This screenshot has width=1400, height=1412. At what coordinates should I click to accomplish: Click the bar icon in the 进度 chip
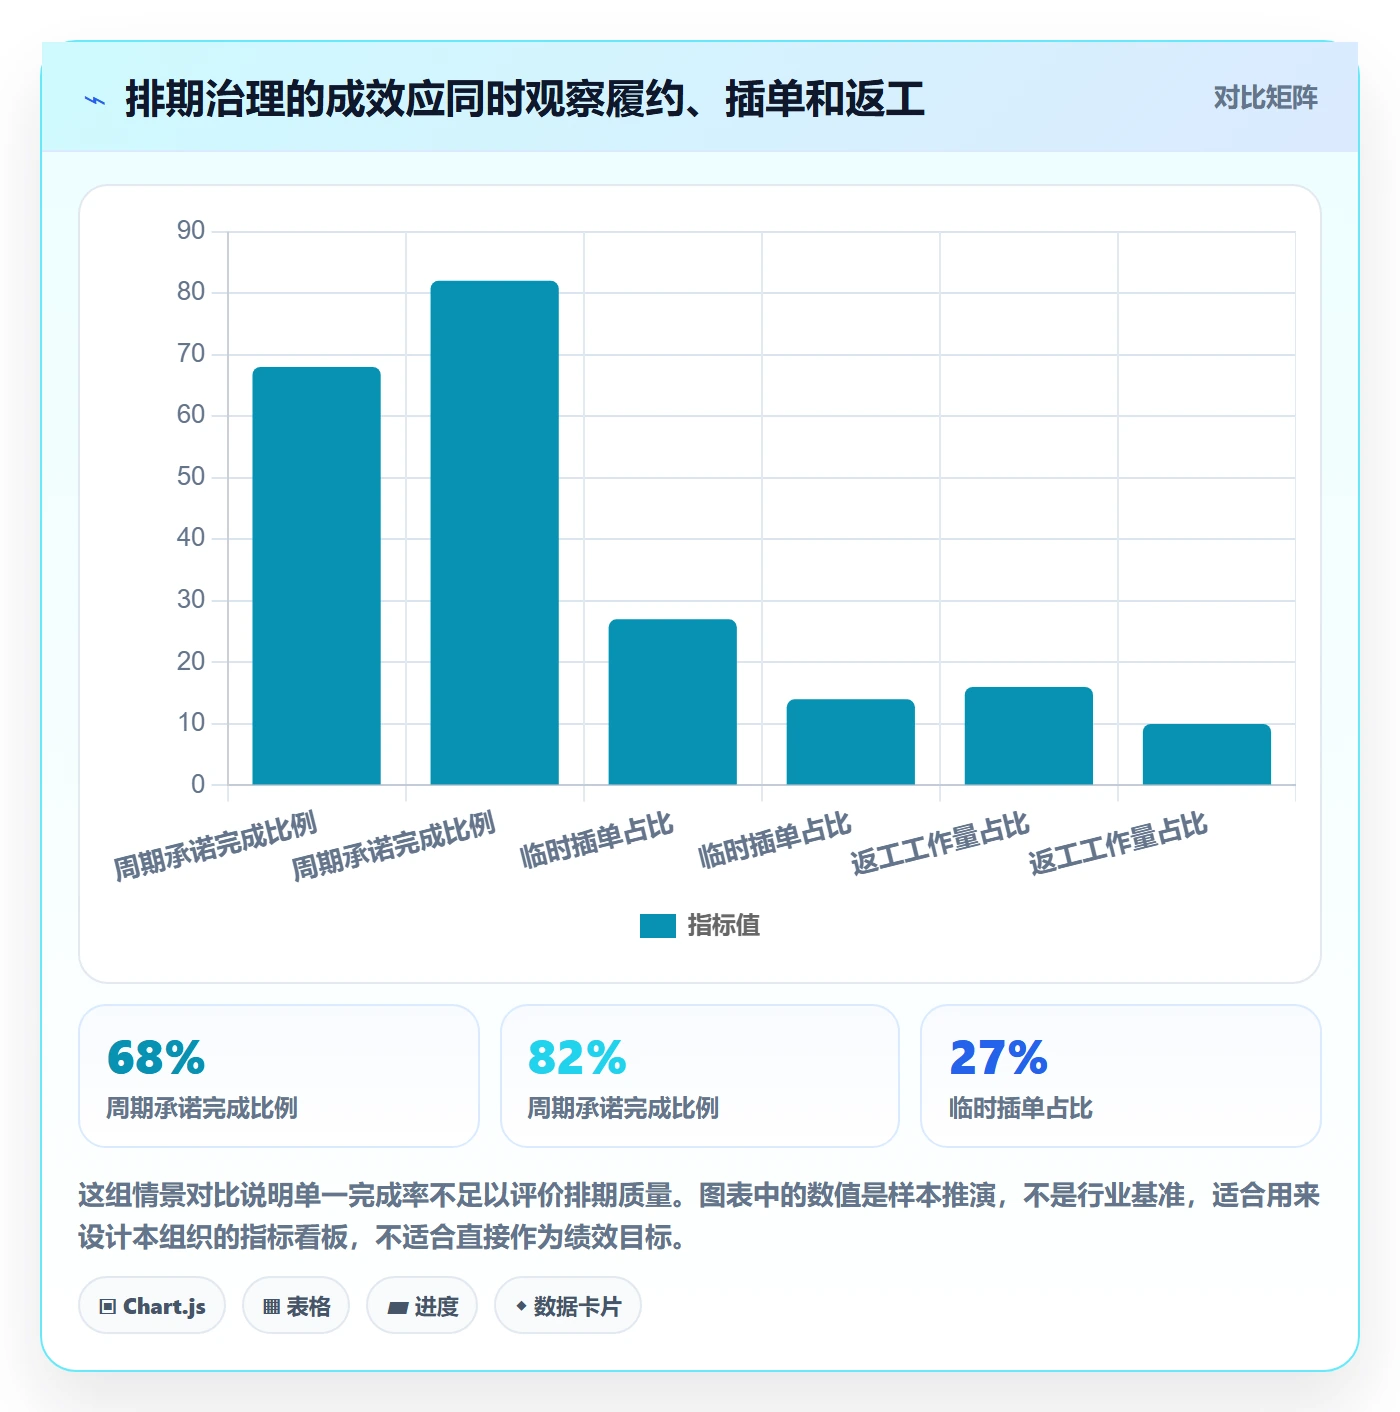(397, 1307)
